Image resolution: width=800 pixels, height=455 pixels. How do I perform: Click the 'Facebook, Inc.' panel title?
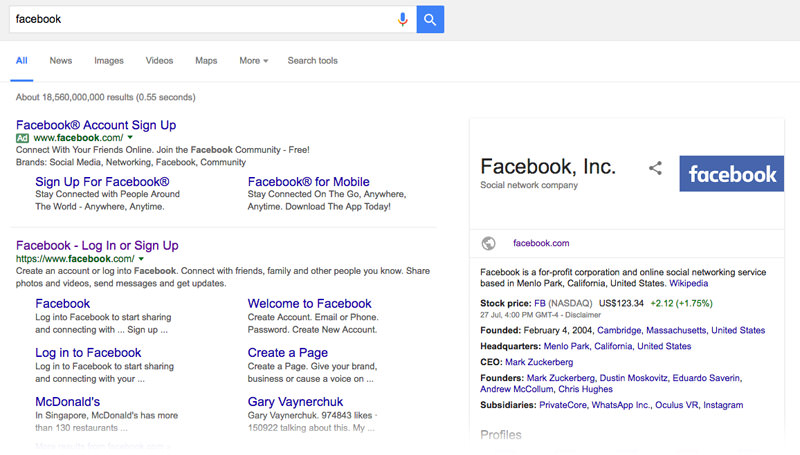point(548,166)
